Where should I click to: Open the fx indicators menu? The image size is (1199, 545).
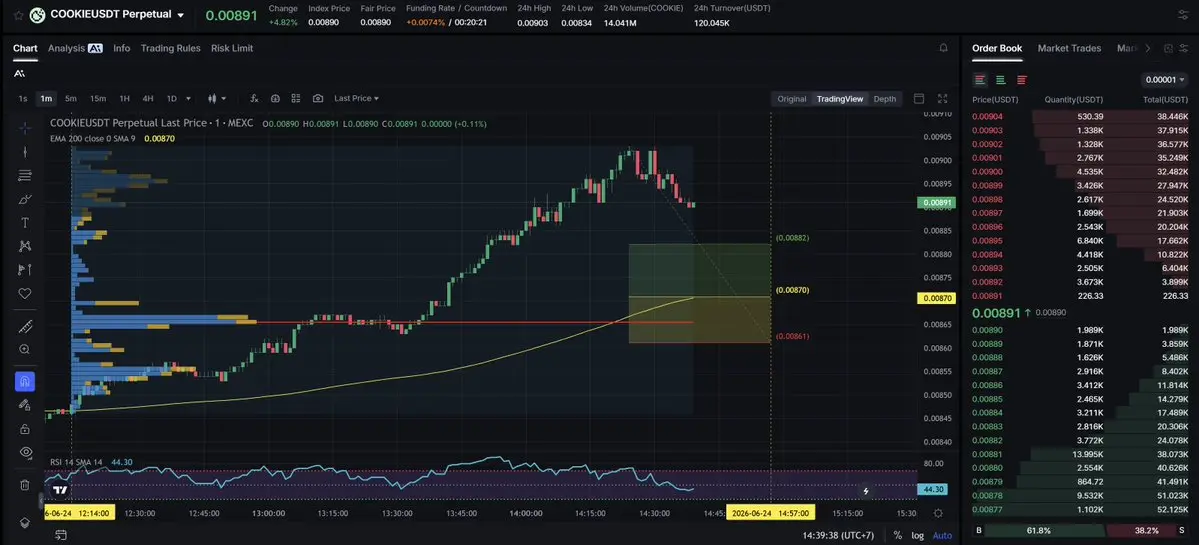(255, 99)
